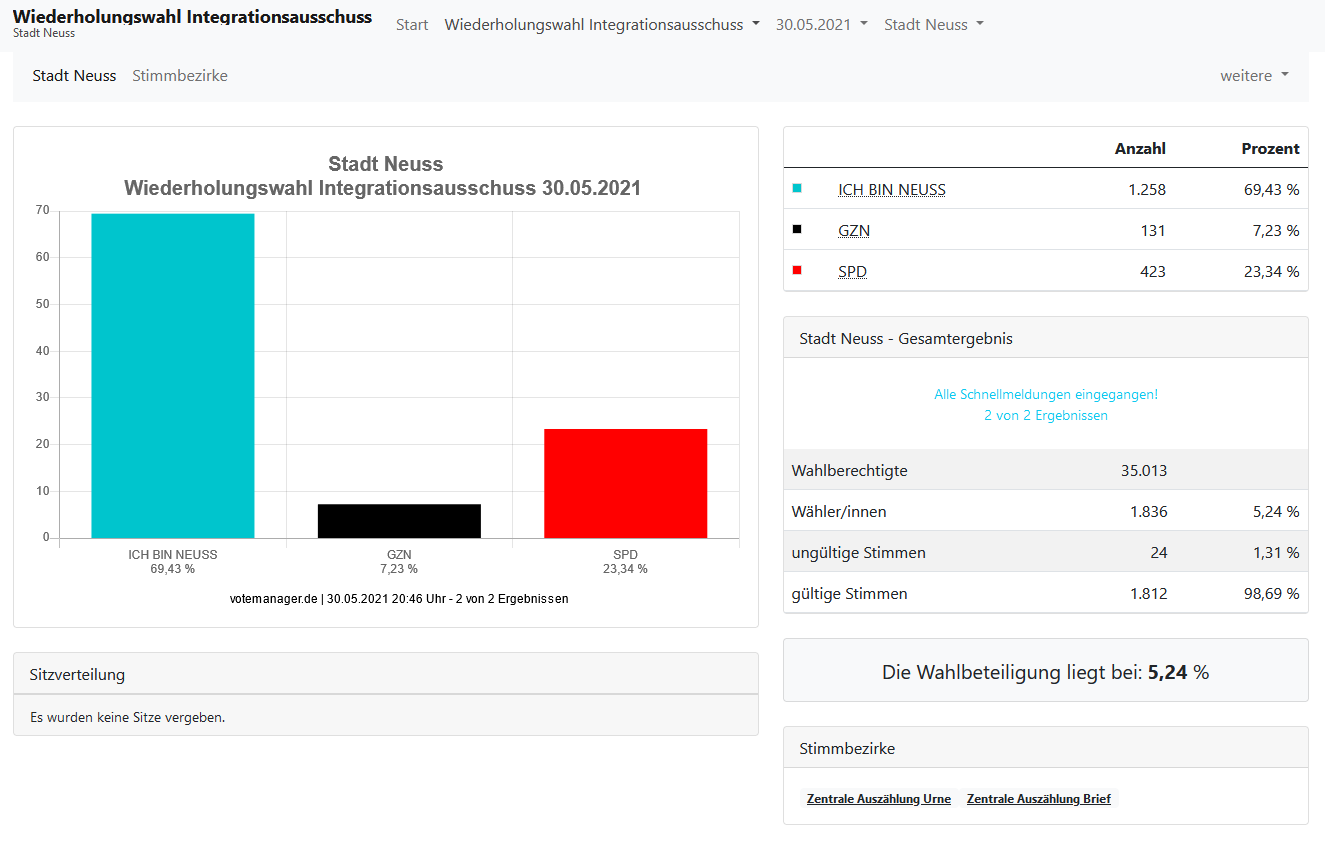Click the cyan ICH BIN NEUSS chart bar
1325x855 pixels.
pyautogui.click(x=173, y=376)
